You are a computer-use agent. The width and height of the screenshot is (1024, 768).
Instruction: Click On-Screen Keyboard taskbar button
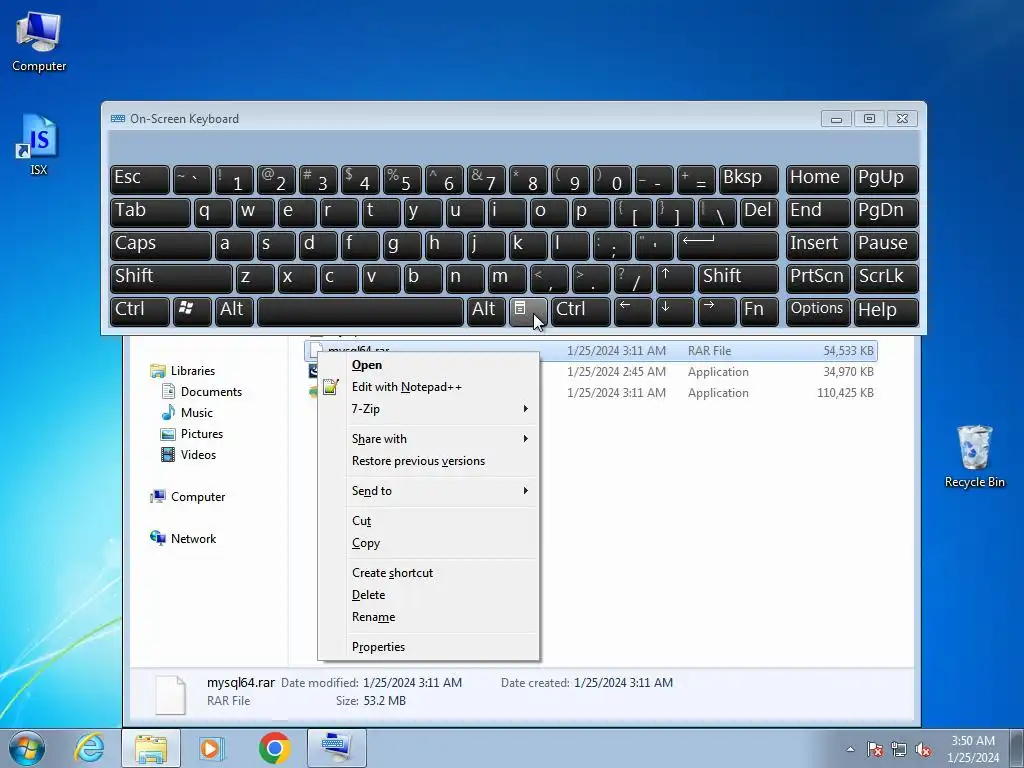pyautogui.click(x=337, y=748)
